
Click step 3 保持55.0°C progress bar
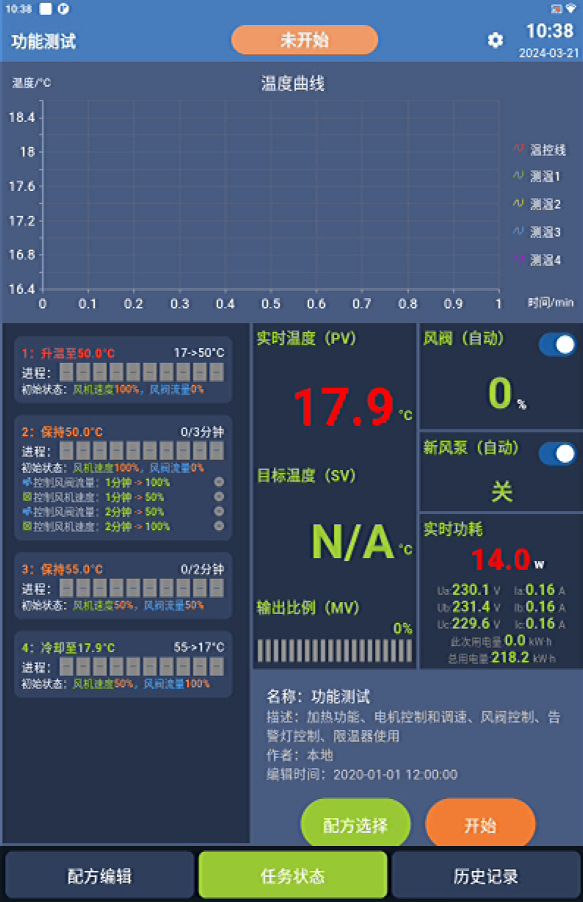(x=142, y=588)
